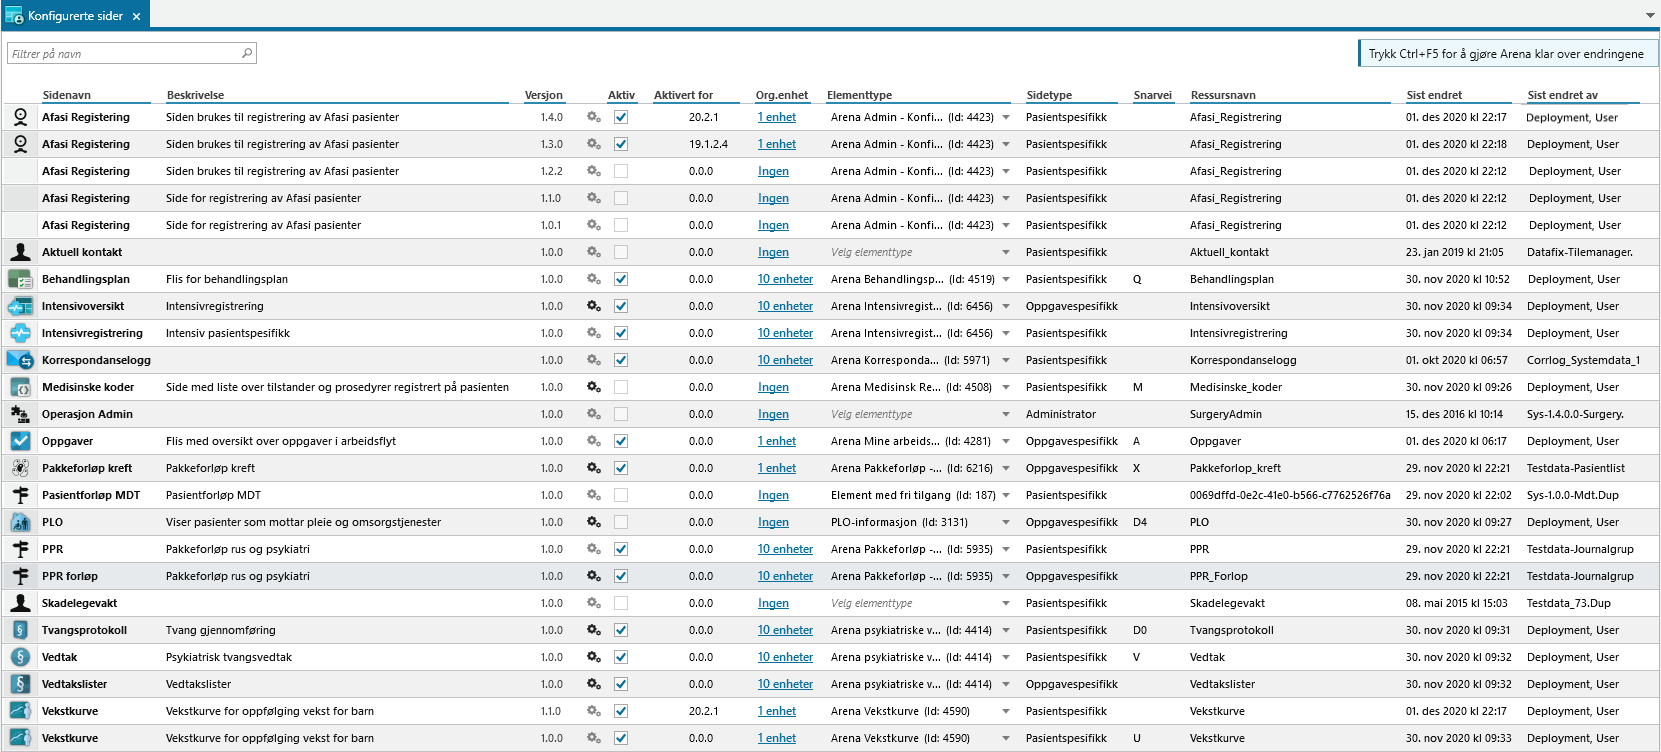Viewport: 1661px width, 752px height.
Task: Sort by the Sist endret column header
Action: tap(1434, 95)
